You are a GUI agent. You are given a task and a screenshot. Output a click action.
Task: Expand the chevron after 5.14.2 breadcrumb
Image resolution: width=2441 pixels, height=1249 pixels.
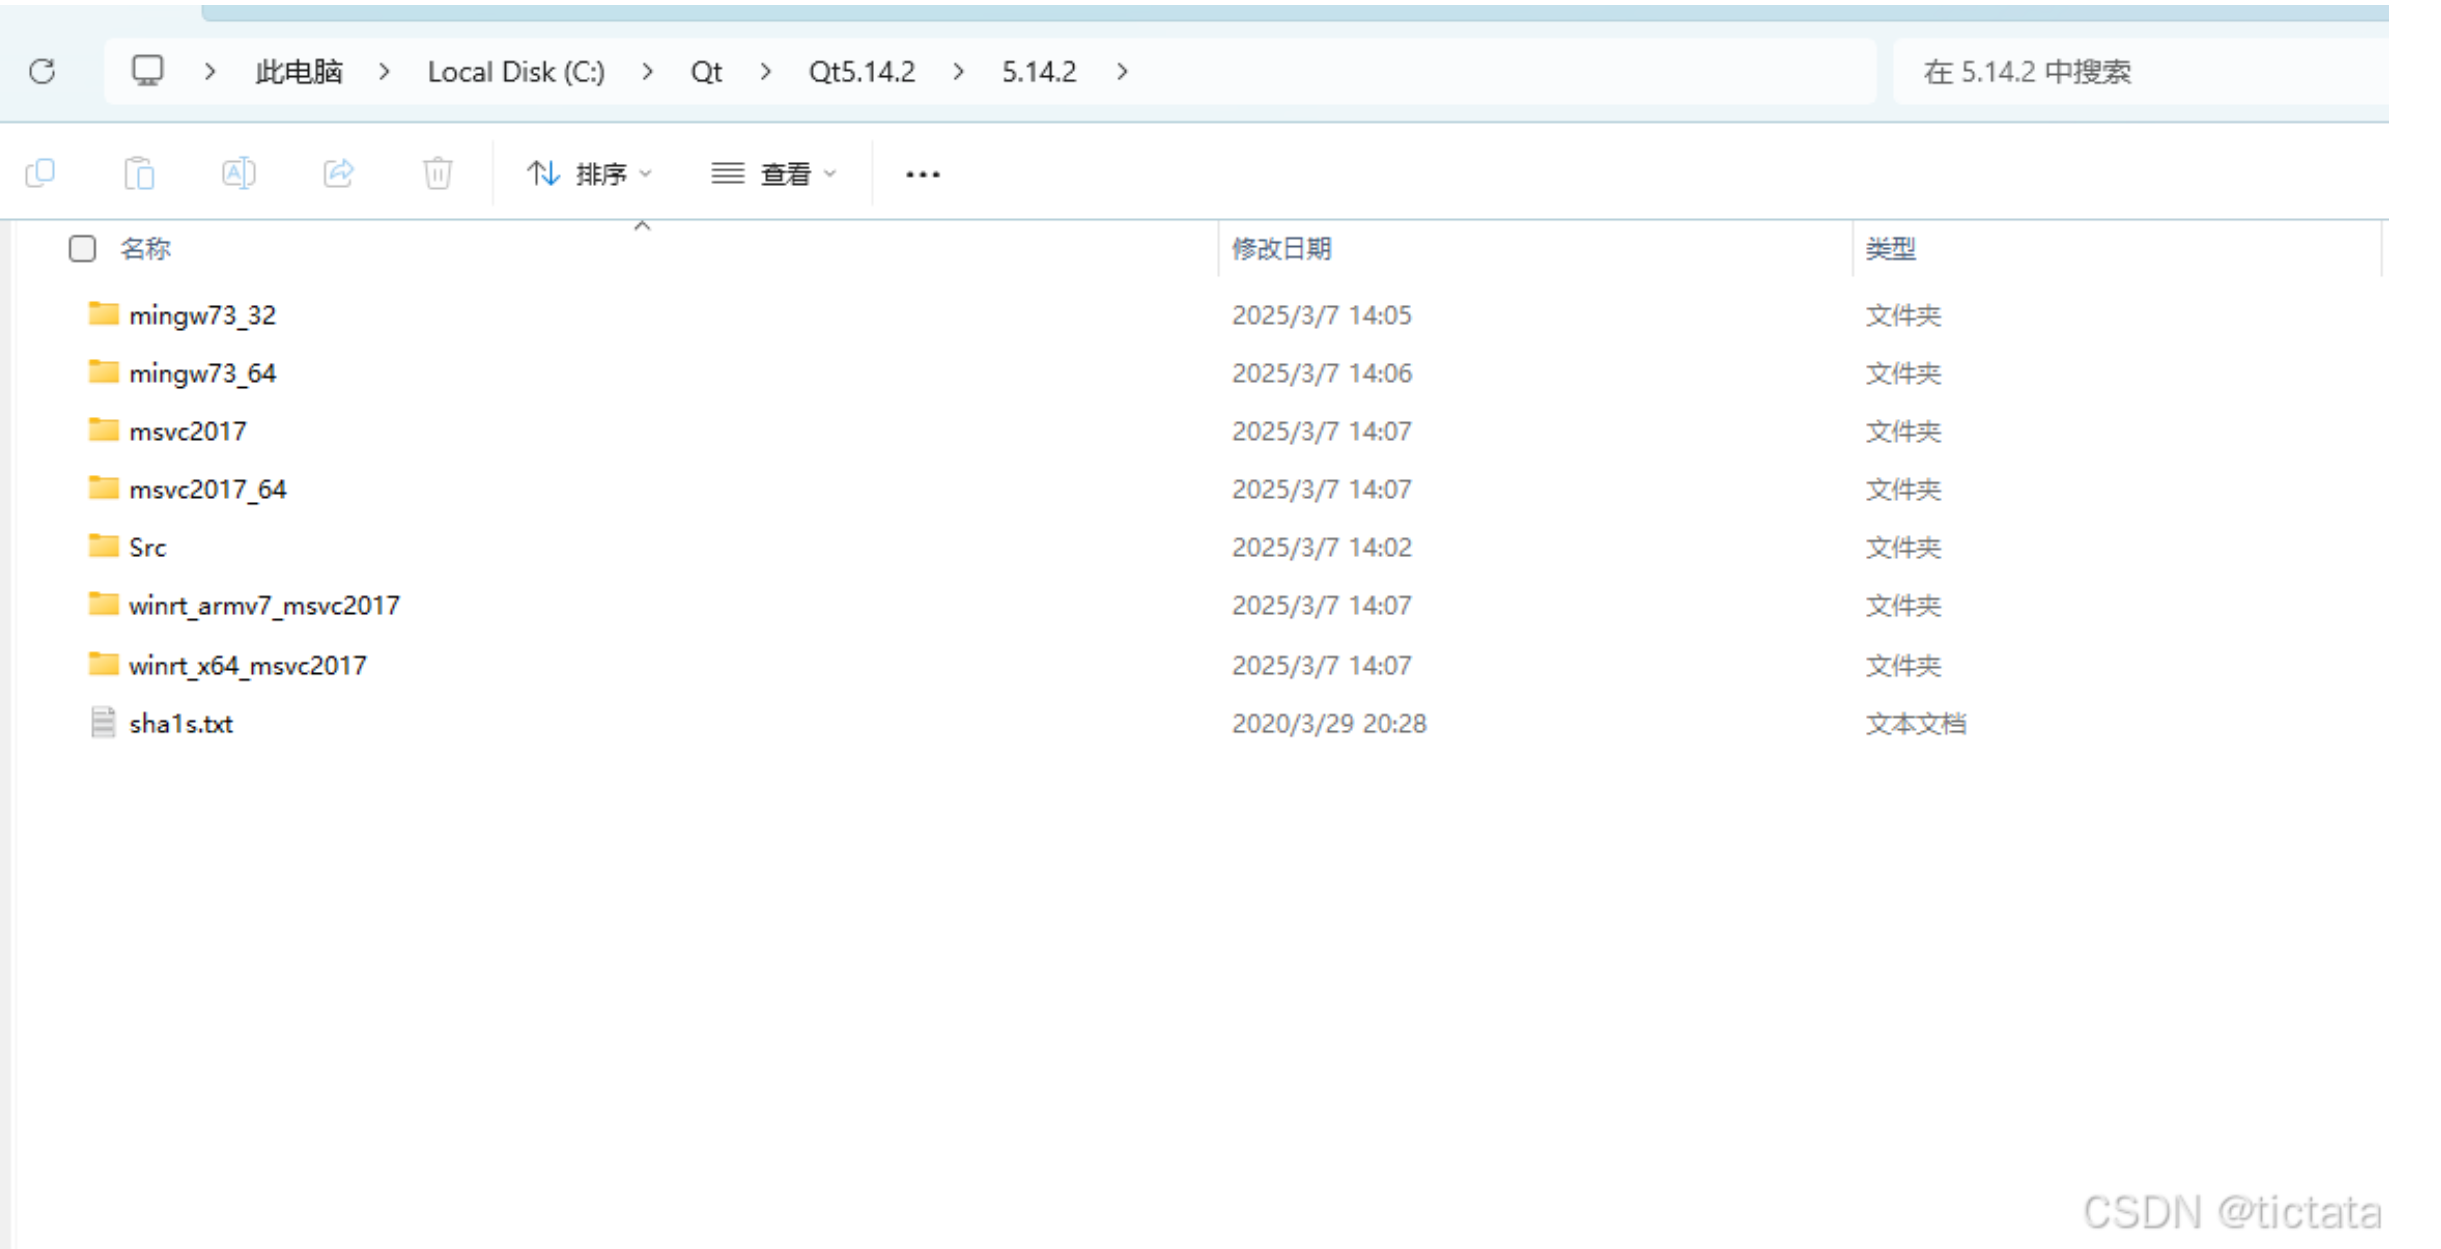(1122, 72)
